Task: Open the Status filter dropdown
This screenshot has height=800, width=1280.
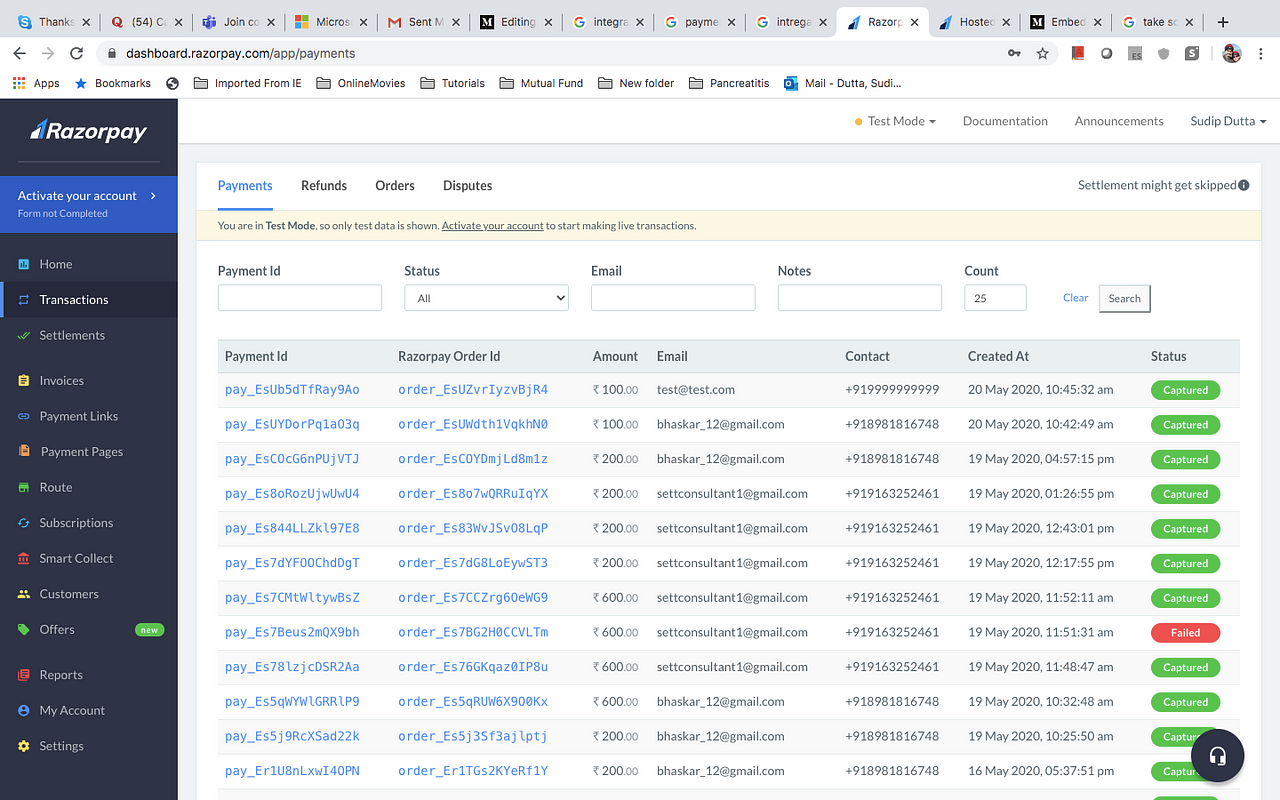Action: coord(486,298)
